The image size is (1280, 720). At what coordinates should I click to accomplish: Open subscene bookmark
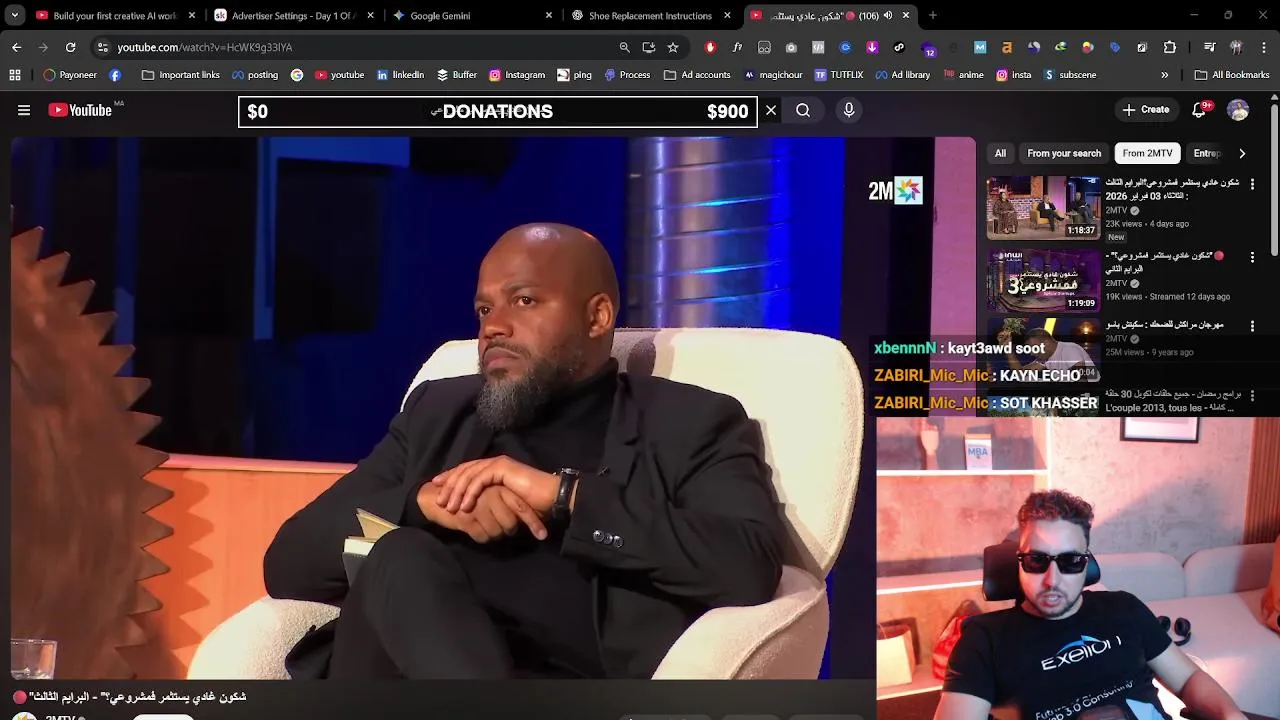(1070, 75)
